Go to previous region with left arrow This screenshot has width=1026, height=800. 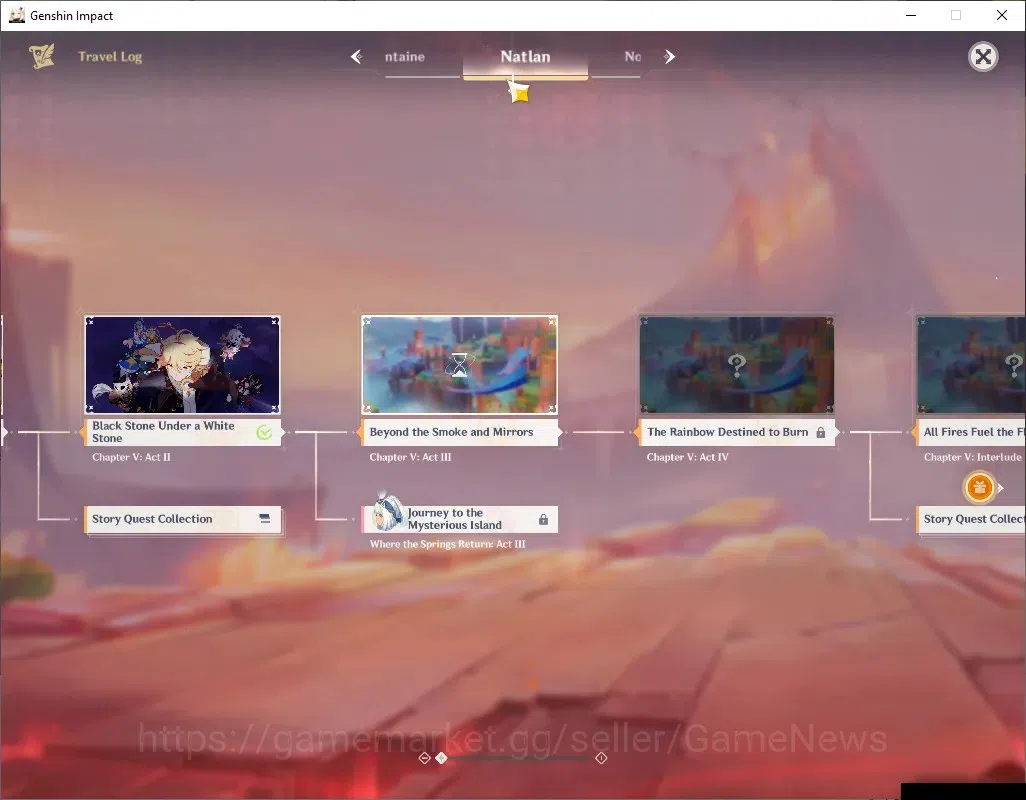tap(357, 57)
